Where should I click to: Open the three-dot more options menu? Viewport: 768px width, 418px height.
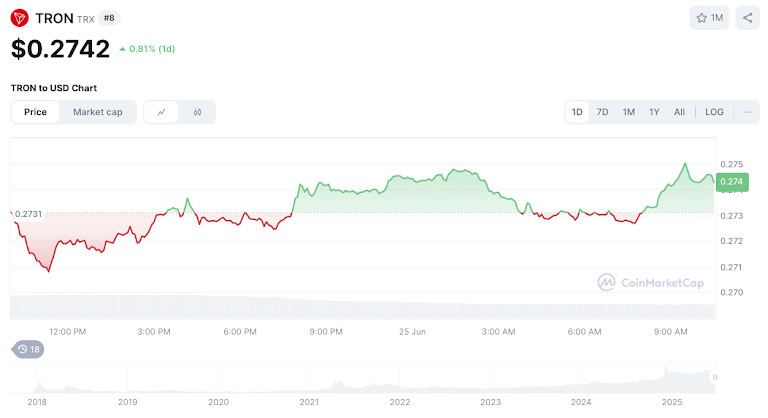pyautogui.click(x=748, y=112)
